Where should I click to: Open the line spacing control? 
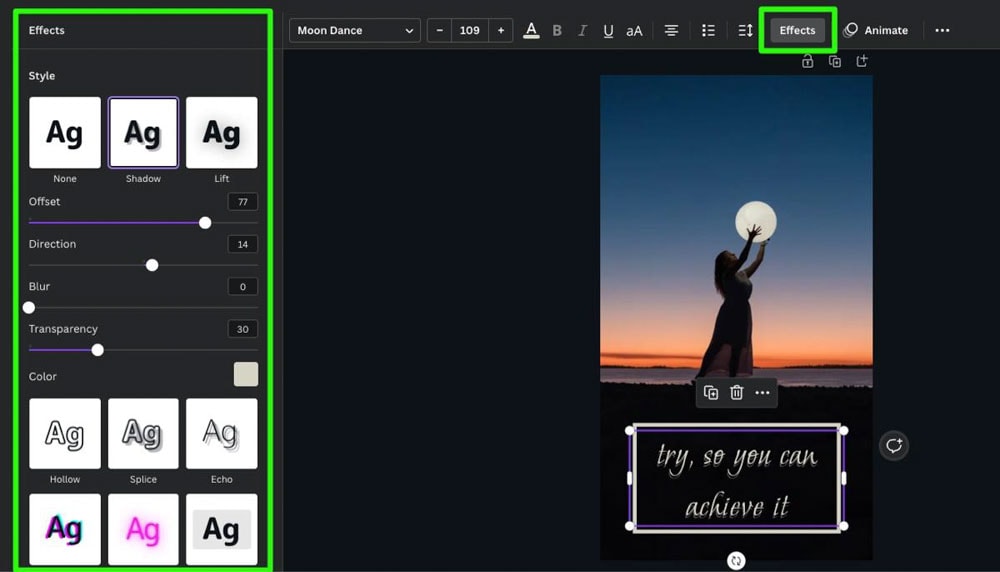745,31
